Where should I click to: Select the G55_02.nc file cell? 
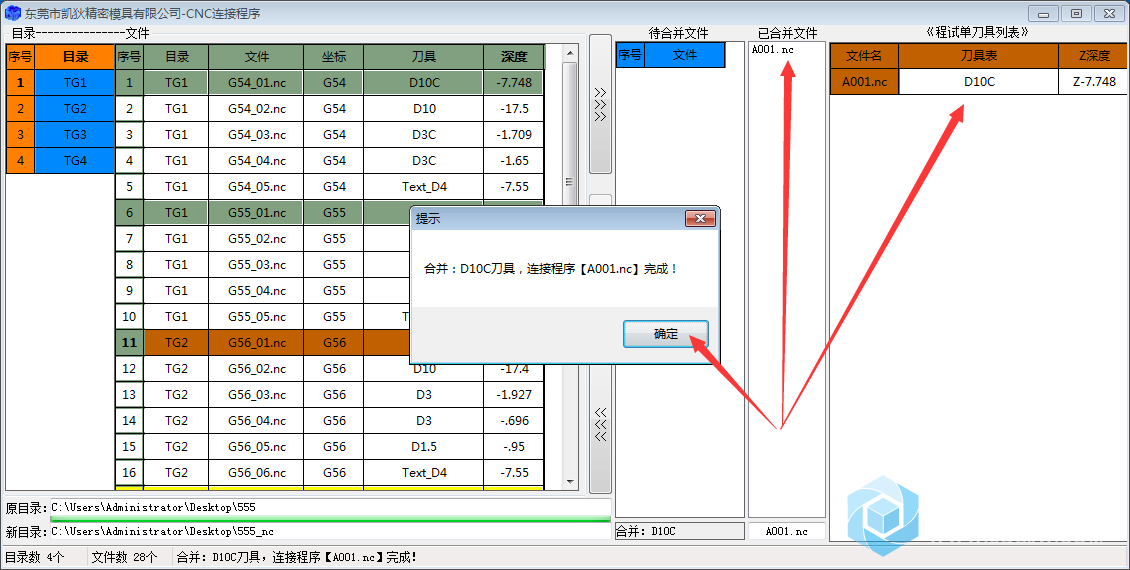coord(257,239)
